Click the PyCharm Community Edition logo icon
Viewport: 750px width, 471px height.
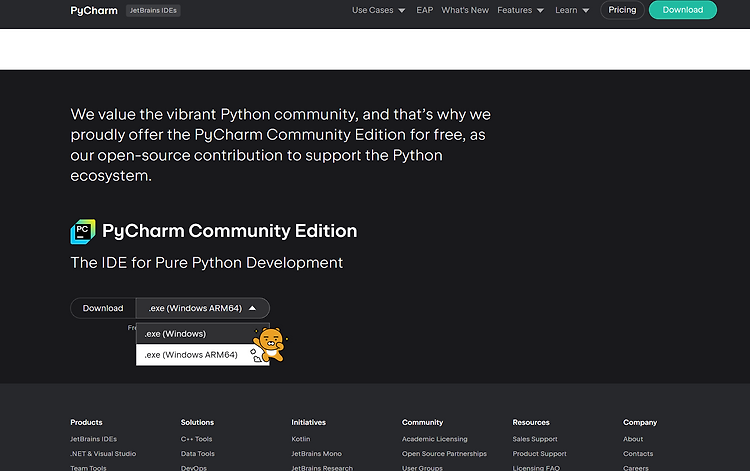click(83, 231)
